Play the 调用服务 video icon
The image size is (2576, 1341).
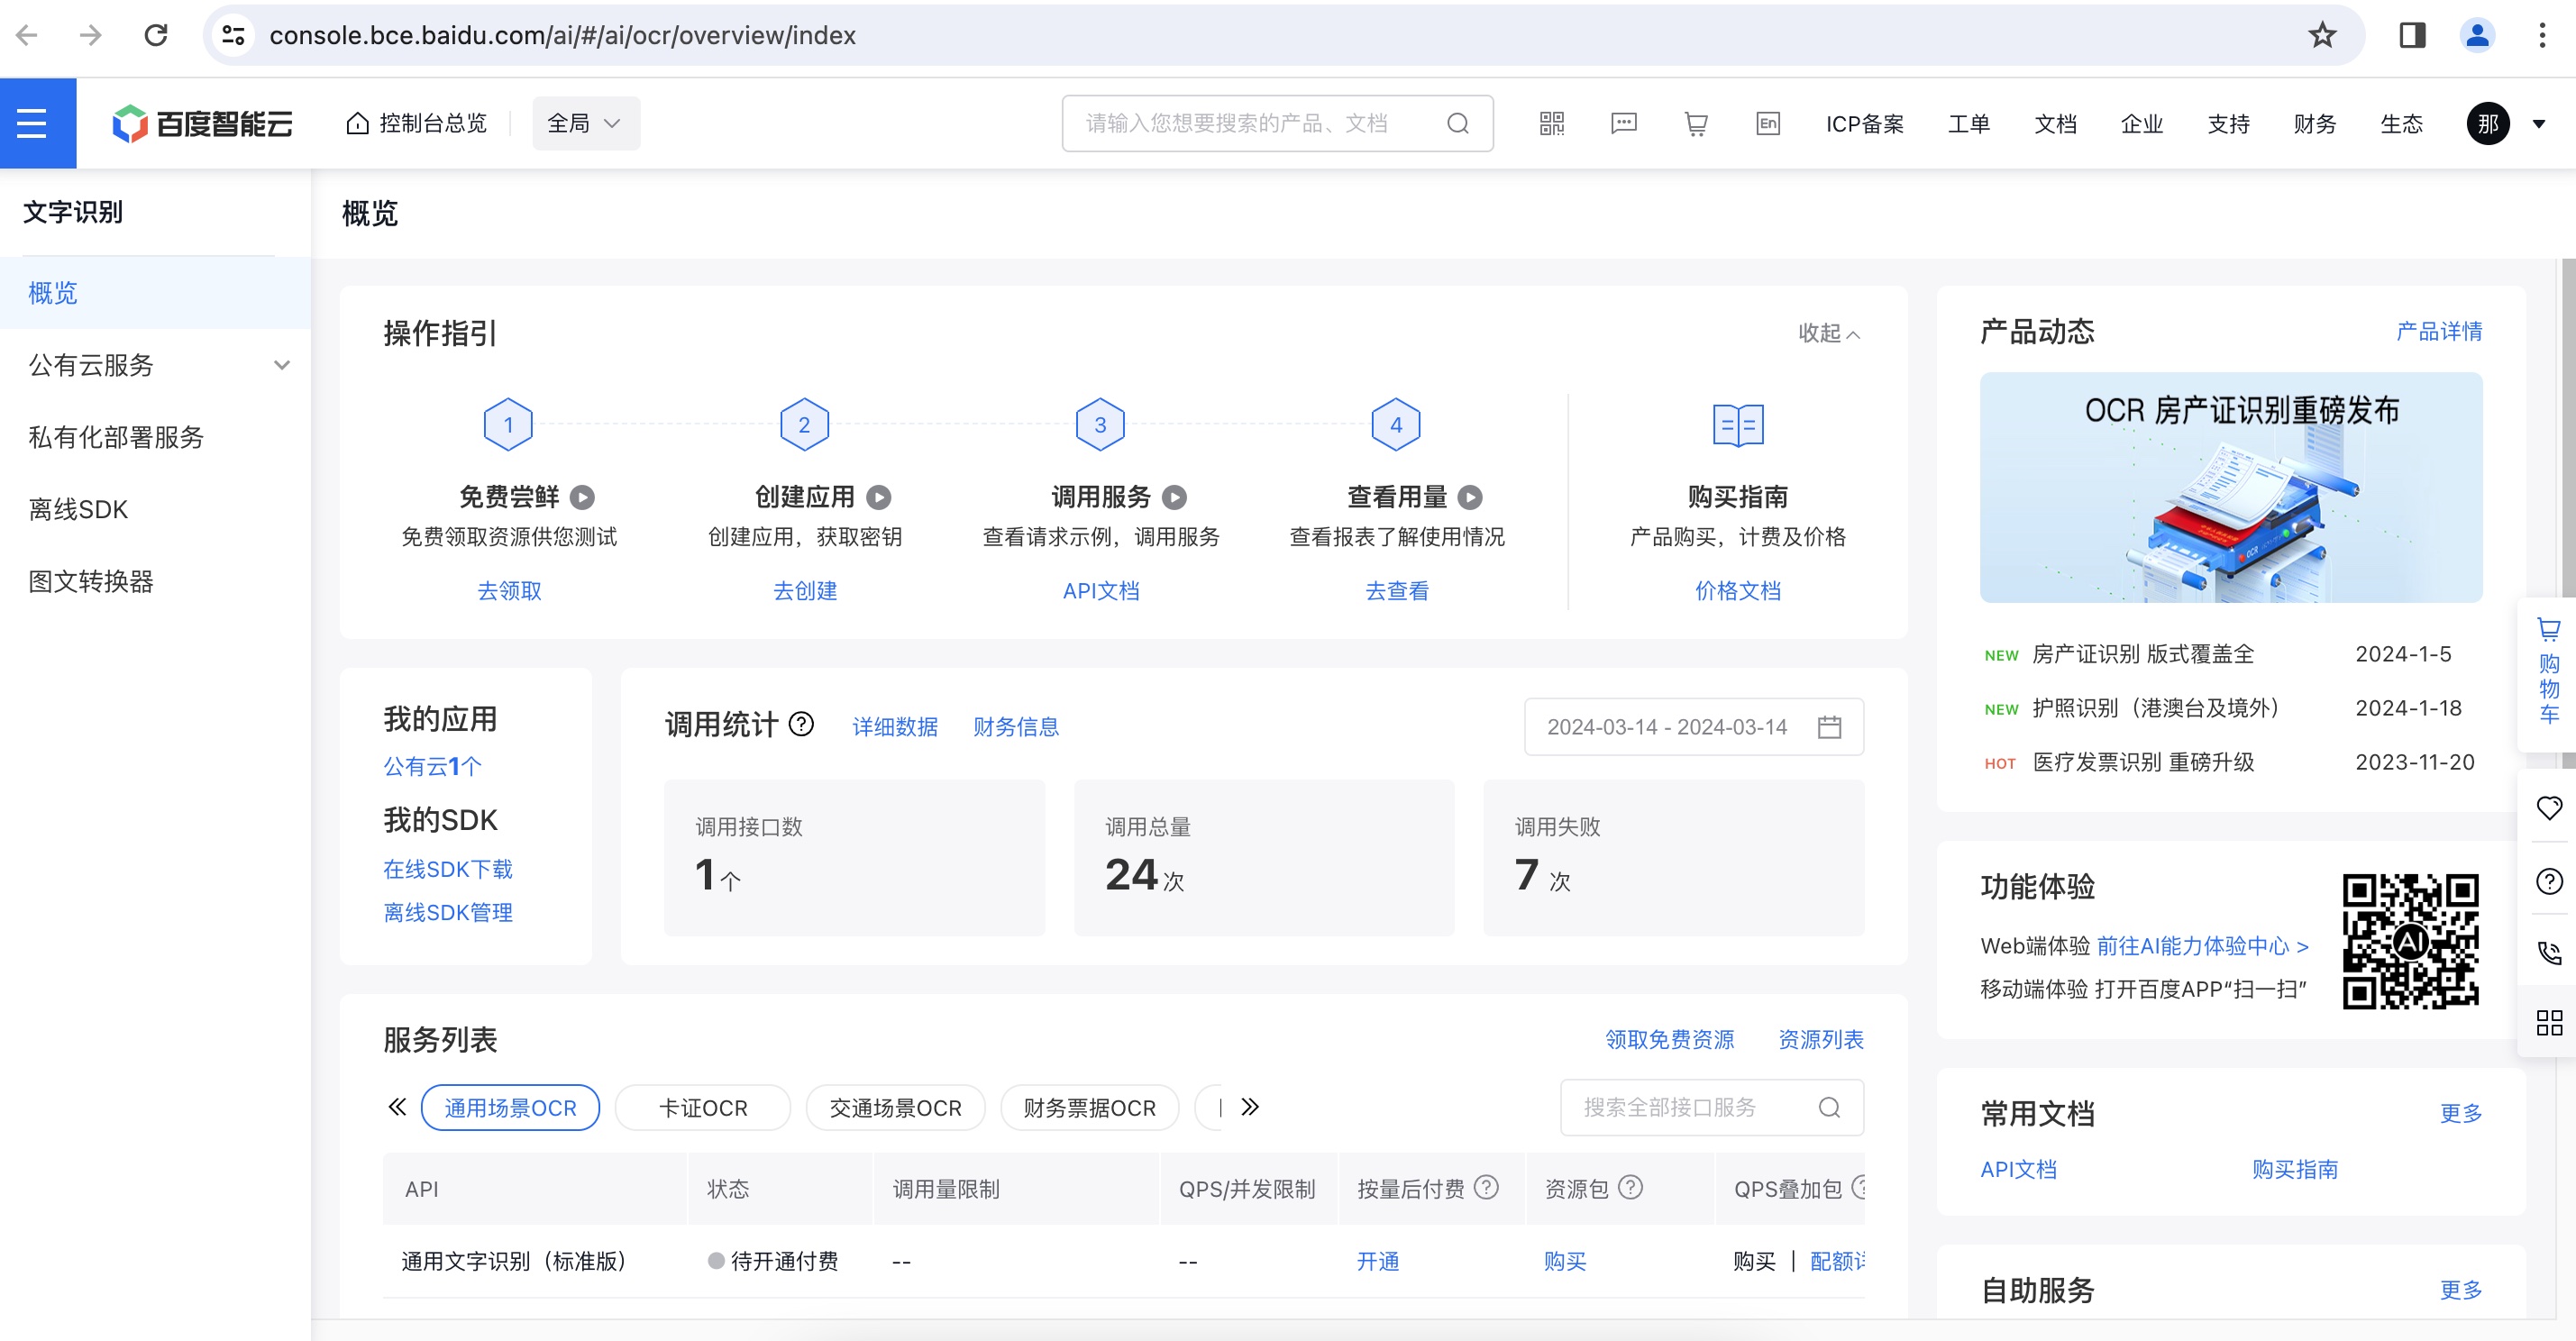[x=1175, y=497]
